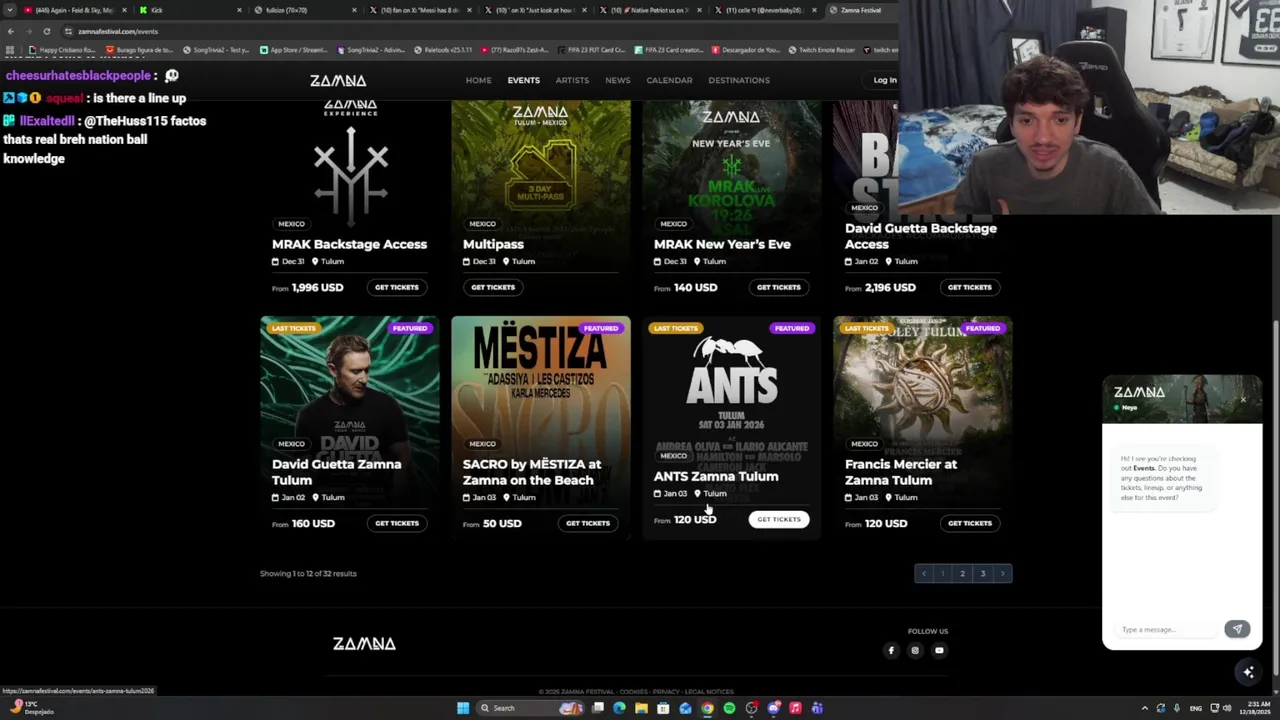
Task: Select the EVENTS nav item
Action: pos(523,80)
